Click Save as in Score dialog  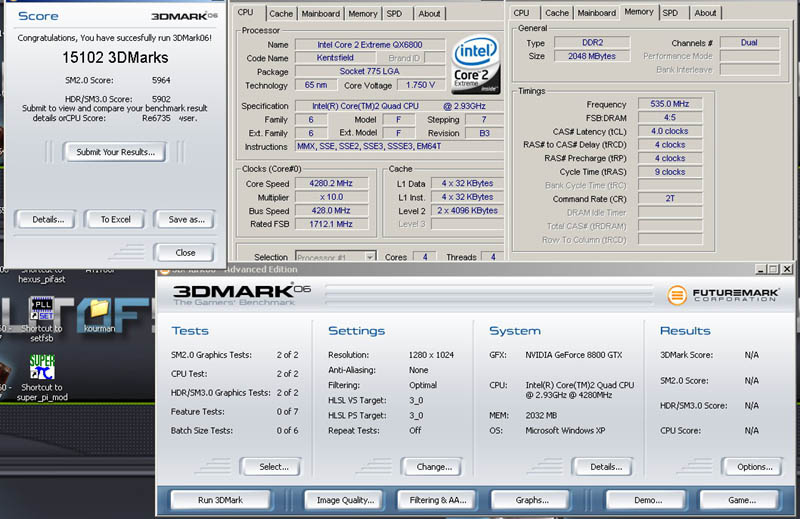click(x=186, y=219)
